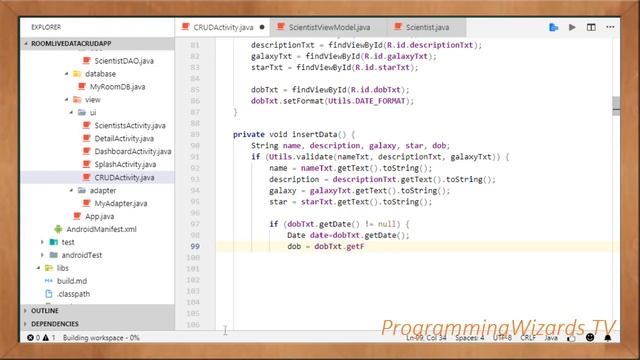640x360 pixels.
Task: Open .classpath file
Action: click(x=73, y=294)
